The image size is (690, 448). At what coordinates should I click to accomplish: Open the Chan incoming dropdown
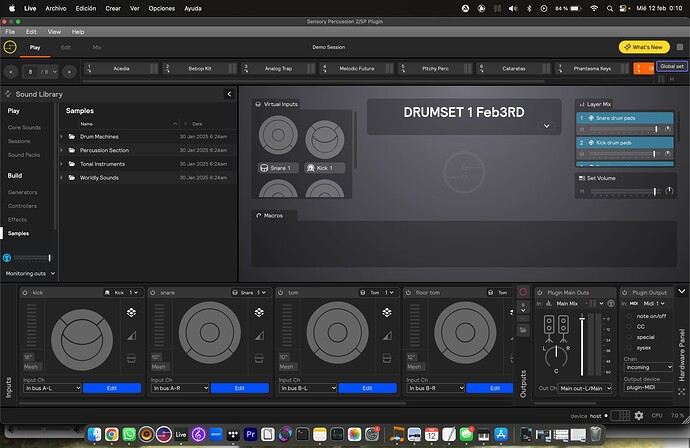(648, 367)
